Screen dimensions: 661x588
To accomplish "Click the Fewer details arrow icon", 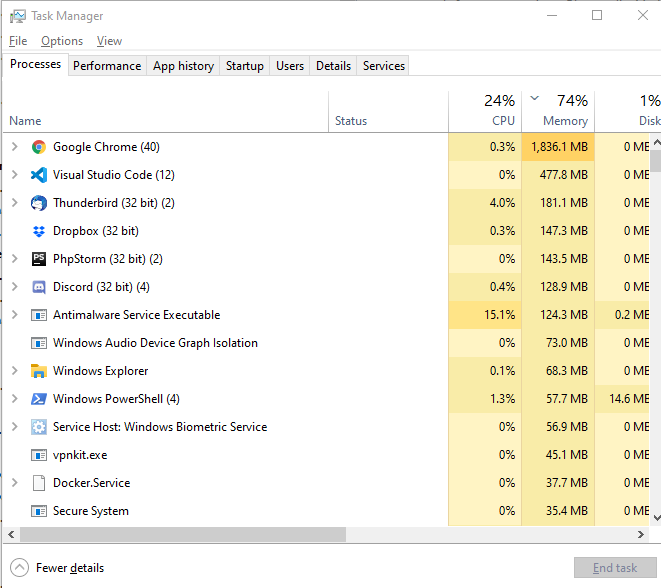I will [x=19, y=568].
